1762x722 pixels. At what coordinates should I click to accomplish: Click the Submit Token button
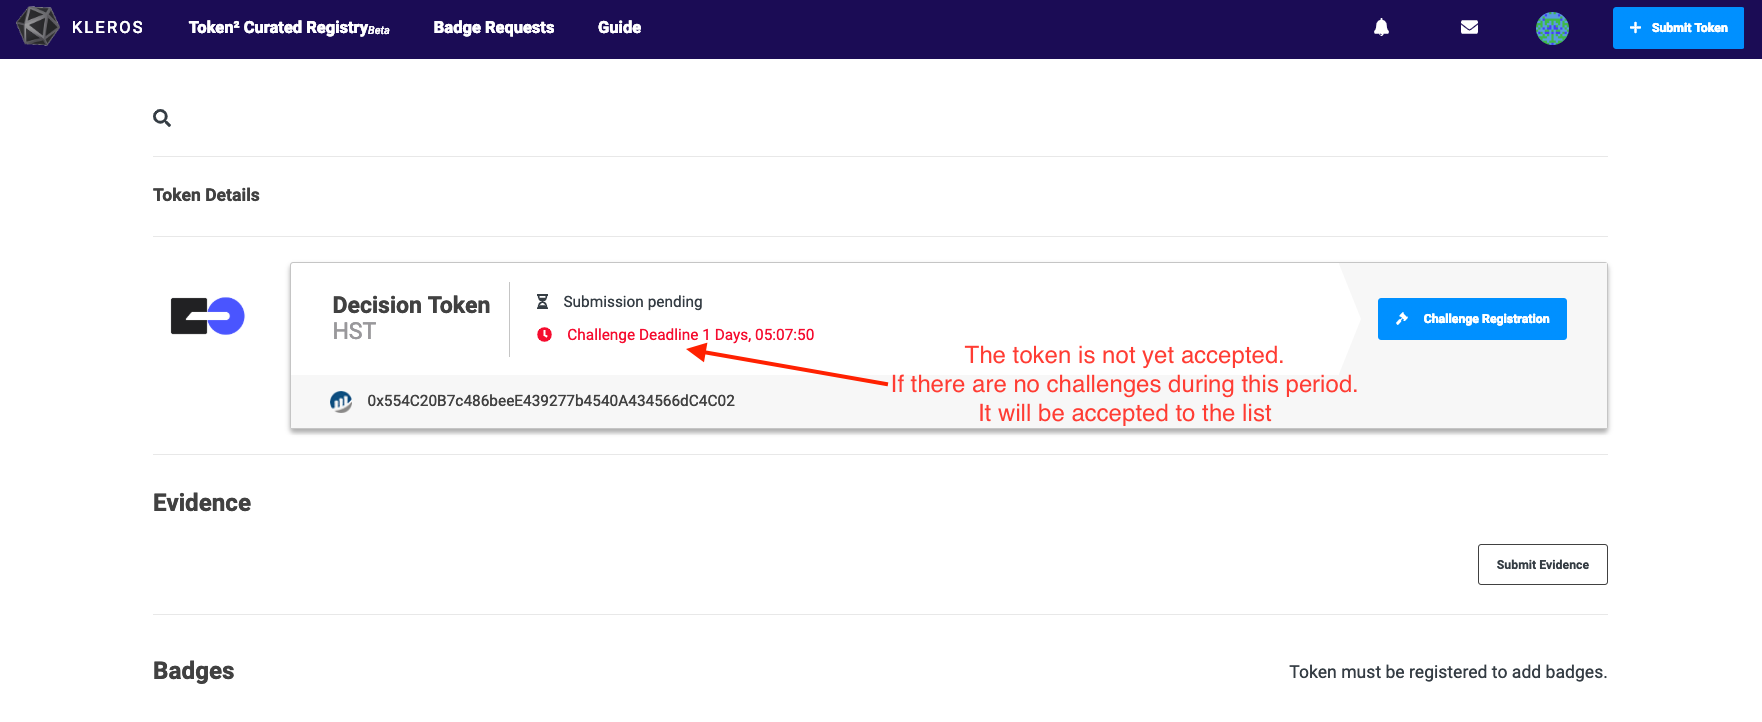1678,28
